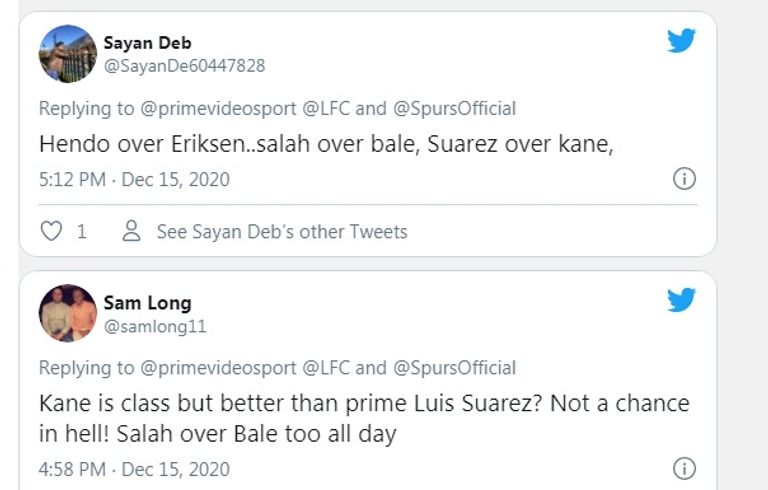Click the Sam Long display name
This screenshot has height=490, width=768.
pyautogui.click(x=147, y=302)
